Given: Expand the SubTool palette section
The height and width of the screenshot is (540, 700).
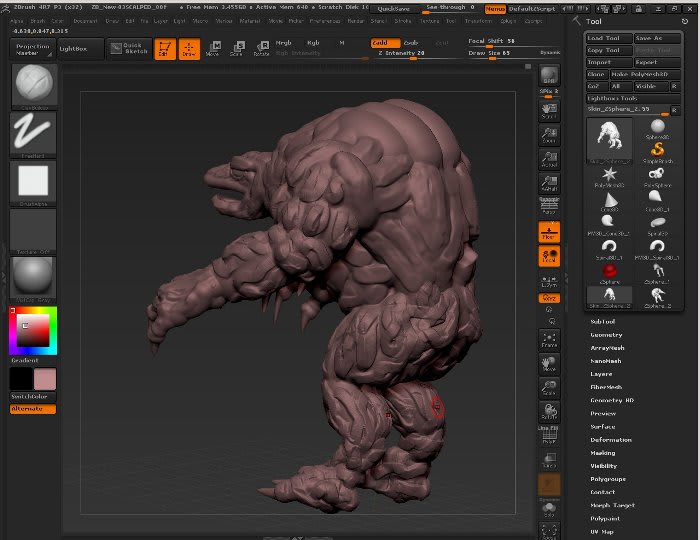Looking at the screenshot, I should [x=603, y=321].
